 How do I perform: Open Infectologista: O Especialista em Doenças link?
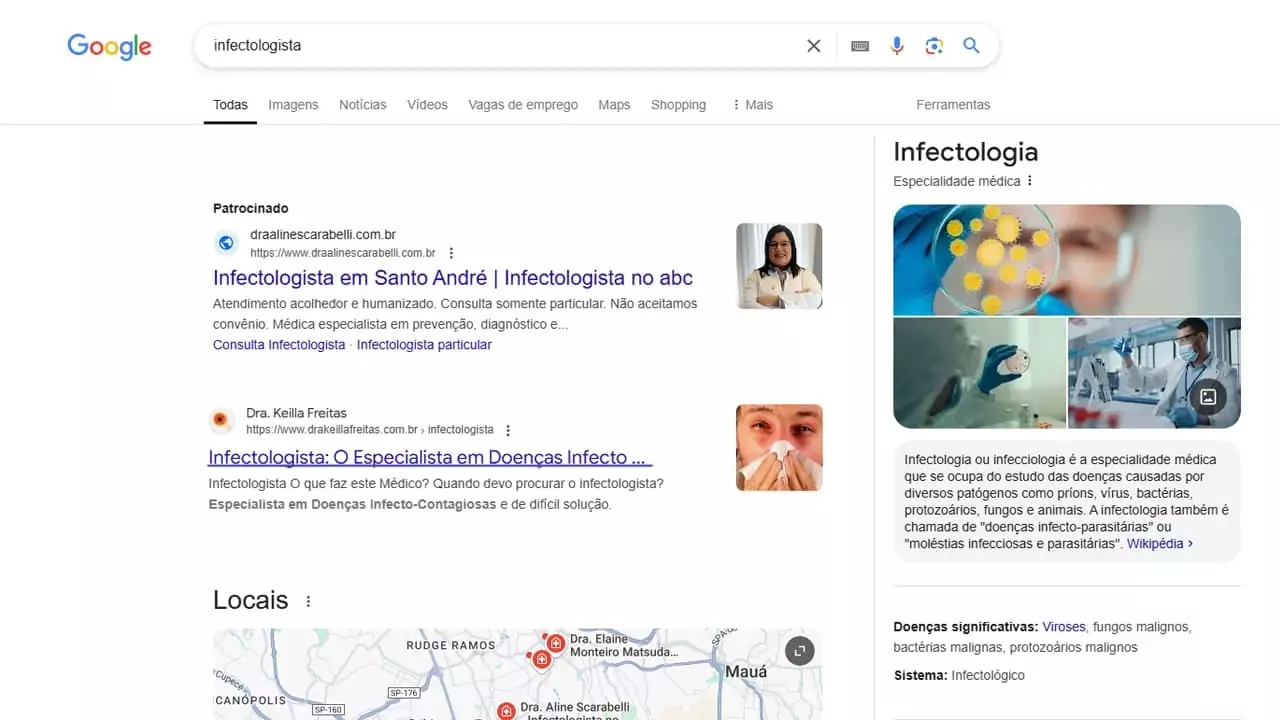point(430,458)
